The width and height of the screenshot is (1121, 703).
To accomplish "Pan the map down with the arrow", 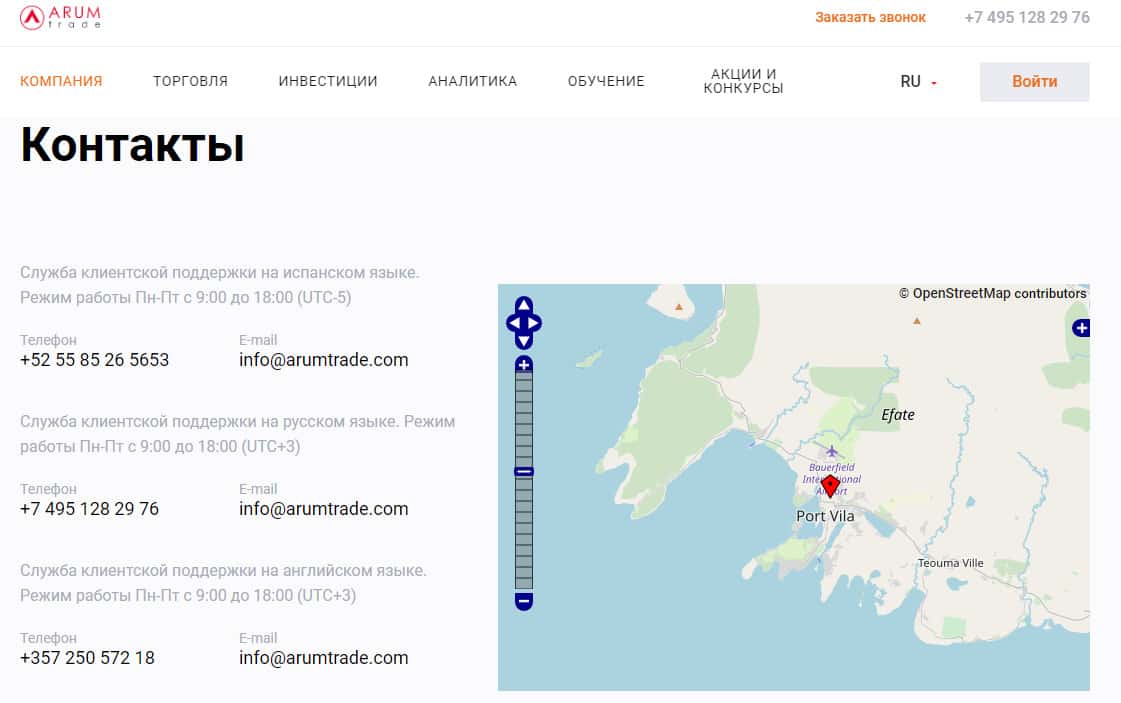I will point(524,341).
